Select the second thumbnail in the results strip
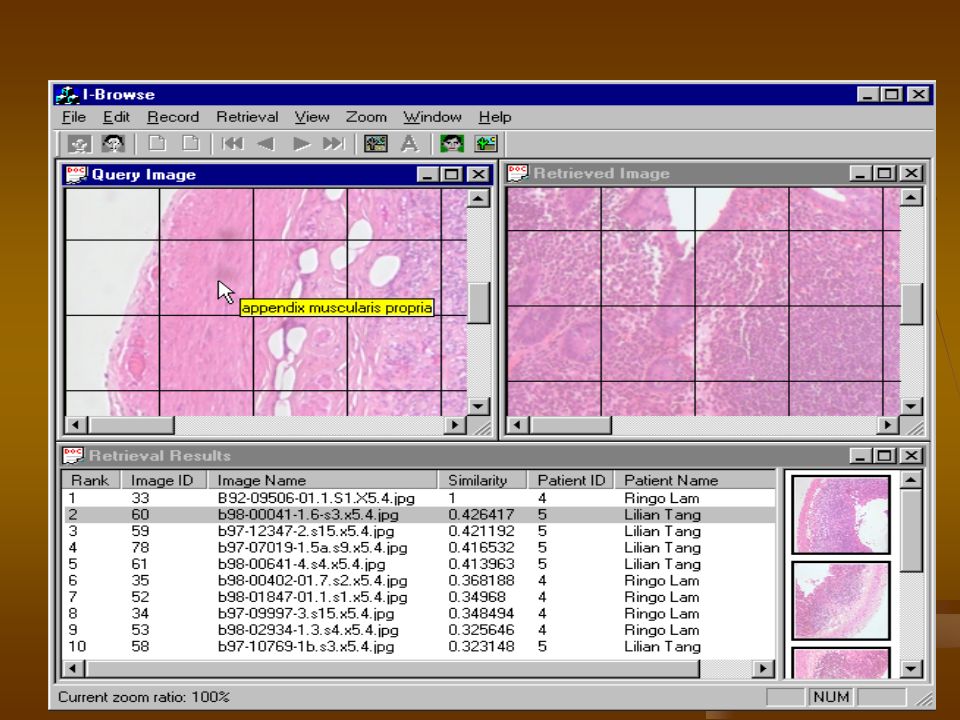Screen dimensions: 960x720 (841, 601)
